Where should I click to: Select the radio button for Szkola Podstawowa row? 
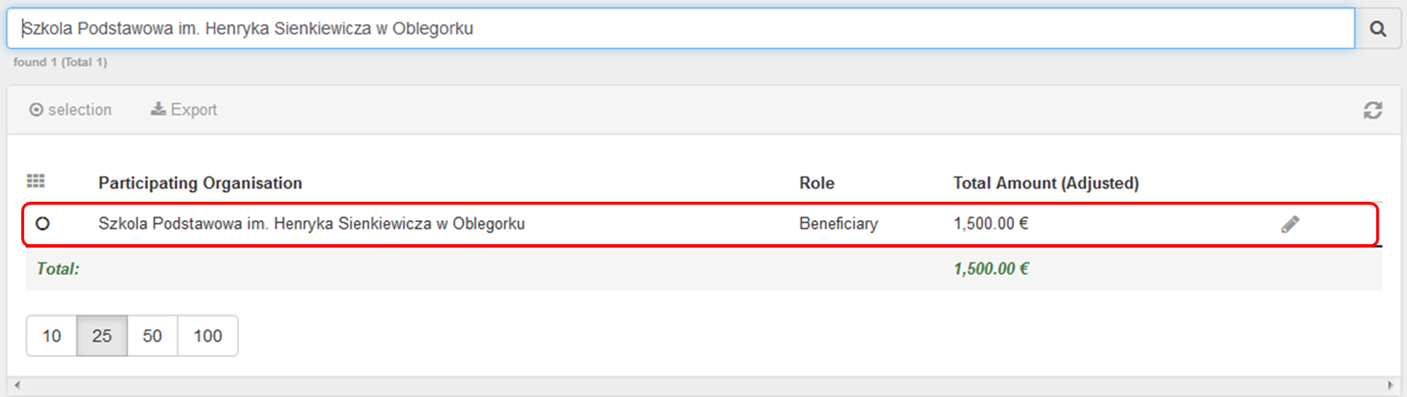pyautogui.click(x=42, y=224)
